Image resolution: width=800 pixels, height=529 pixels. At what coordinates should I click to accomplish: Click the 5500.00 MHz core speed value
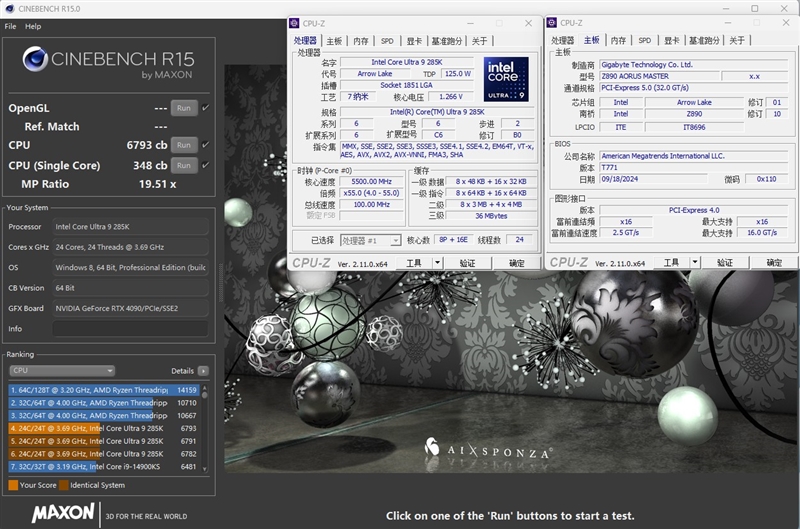(371, 182)
